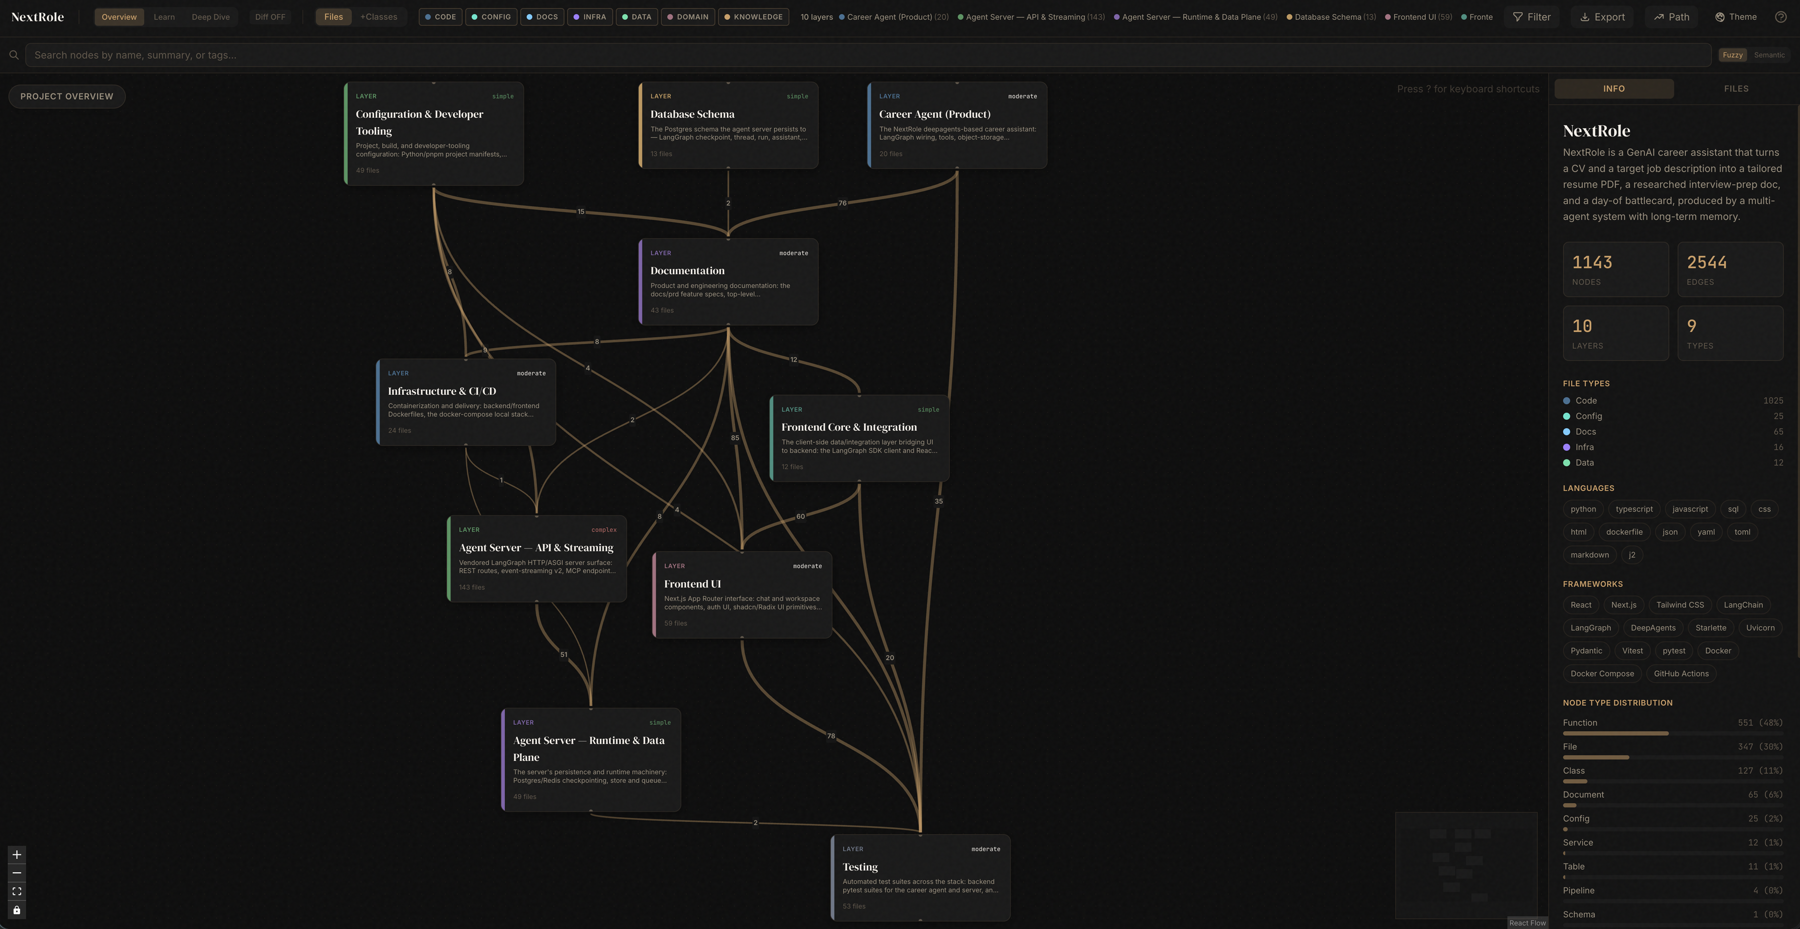Toggle the CONFIG type filter

coord(491,17)
